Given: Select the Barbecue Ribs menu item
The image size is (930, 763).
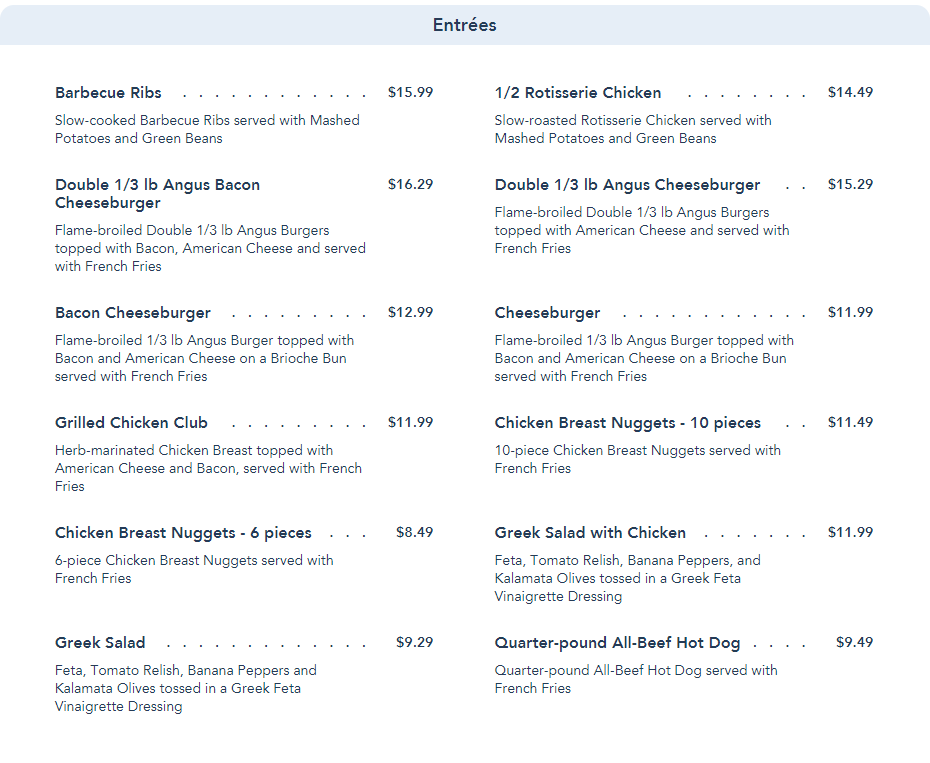Looking at the screenshot, I should tap(108, 93).
